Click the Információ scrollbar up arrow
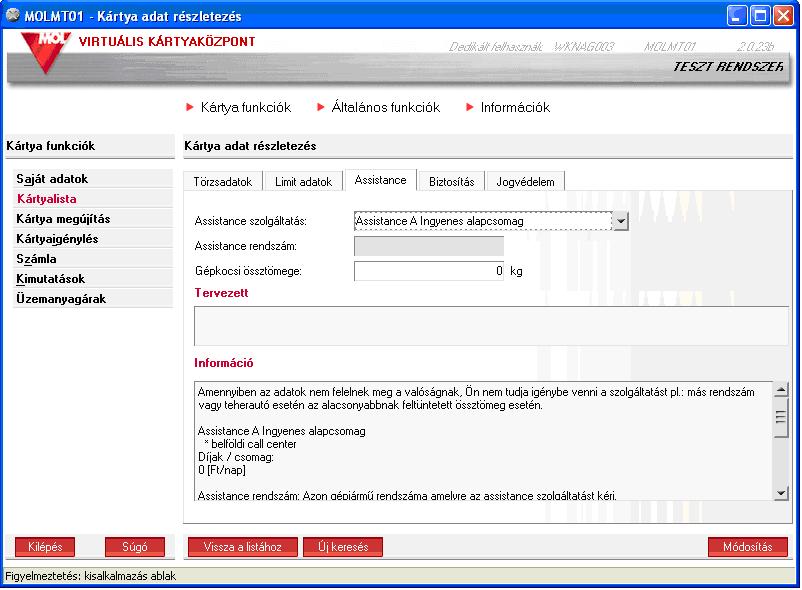The height and width of the screenshot is (590, 802). click(x=781, y=390)
